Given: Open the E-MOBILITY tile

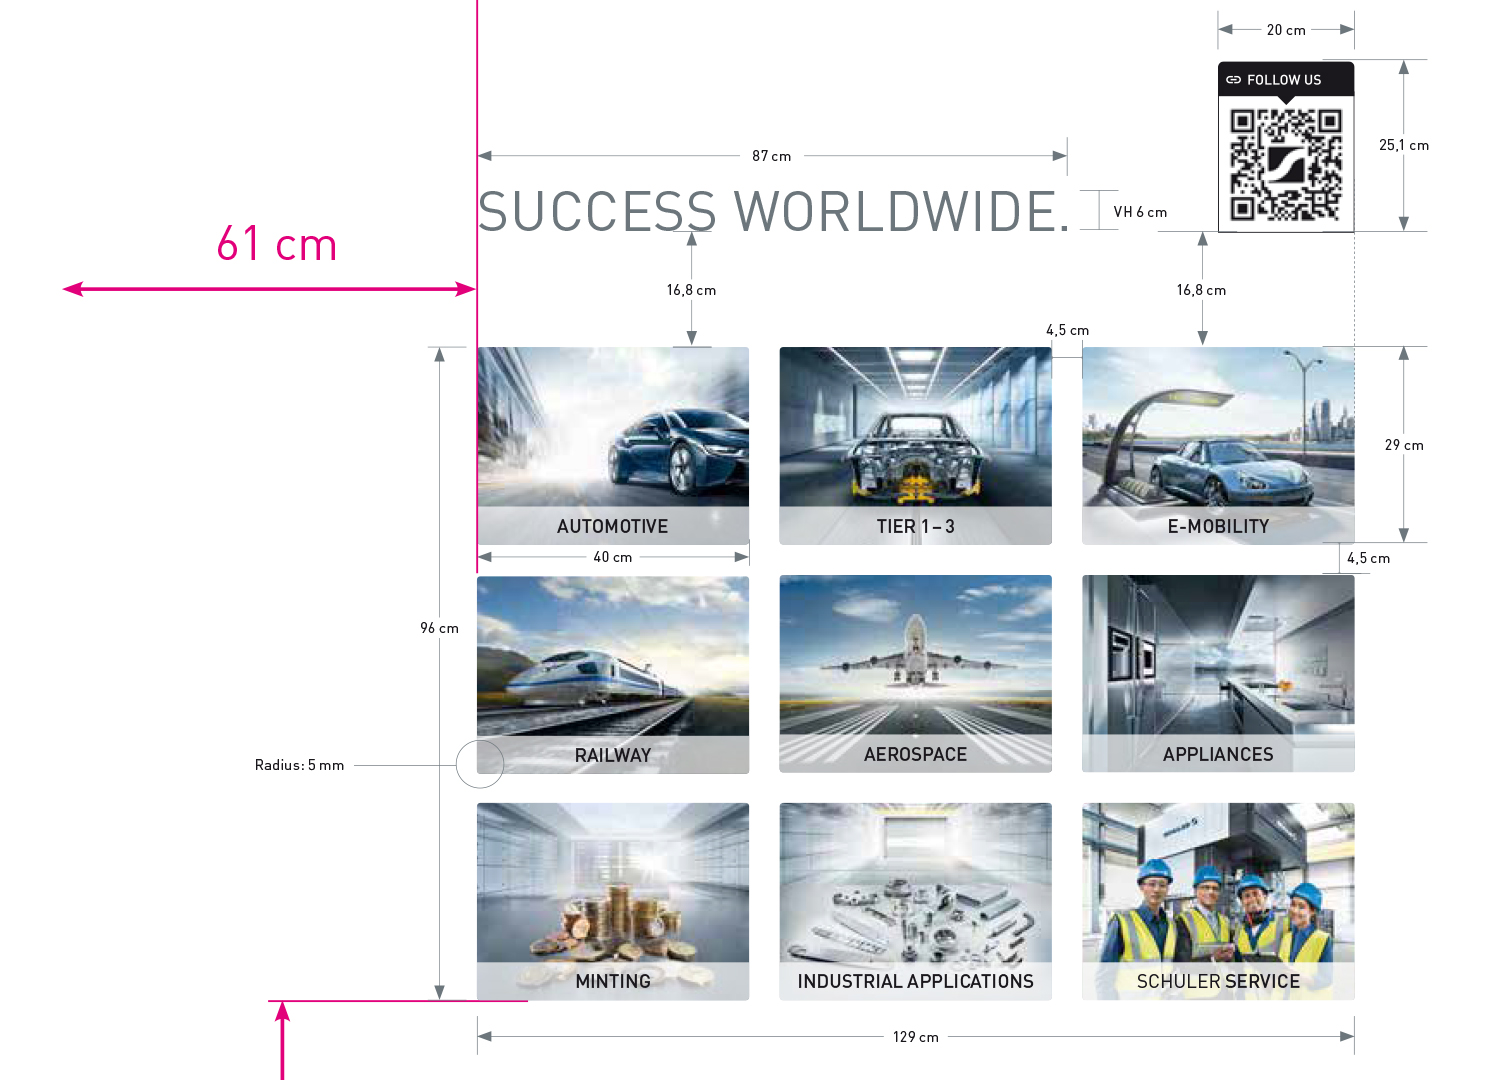Looking at the screenshot, I should pyautogui.click(x=1218, y=445).
